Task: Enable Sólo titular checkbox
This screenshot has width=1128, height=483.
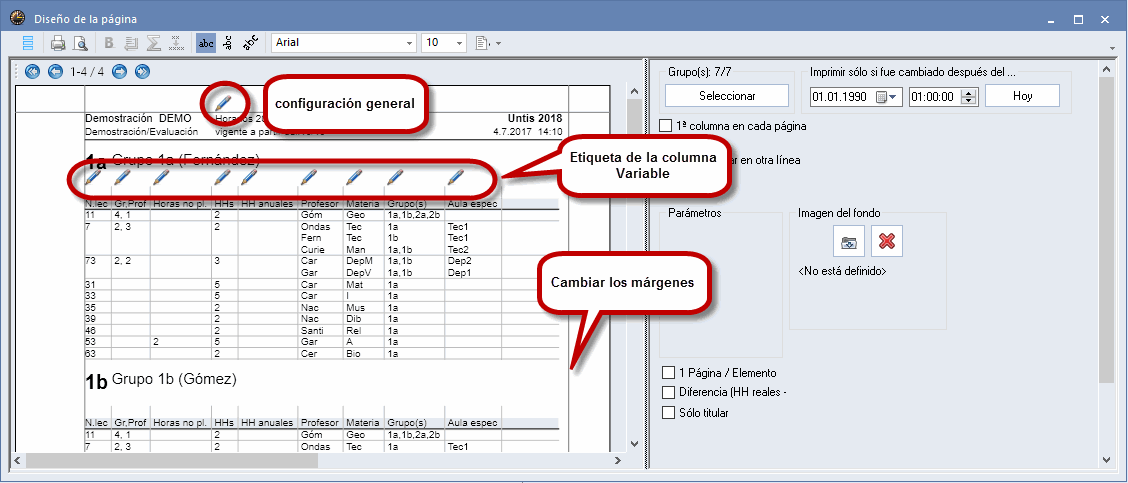Action: (x=668, y=412)
